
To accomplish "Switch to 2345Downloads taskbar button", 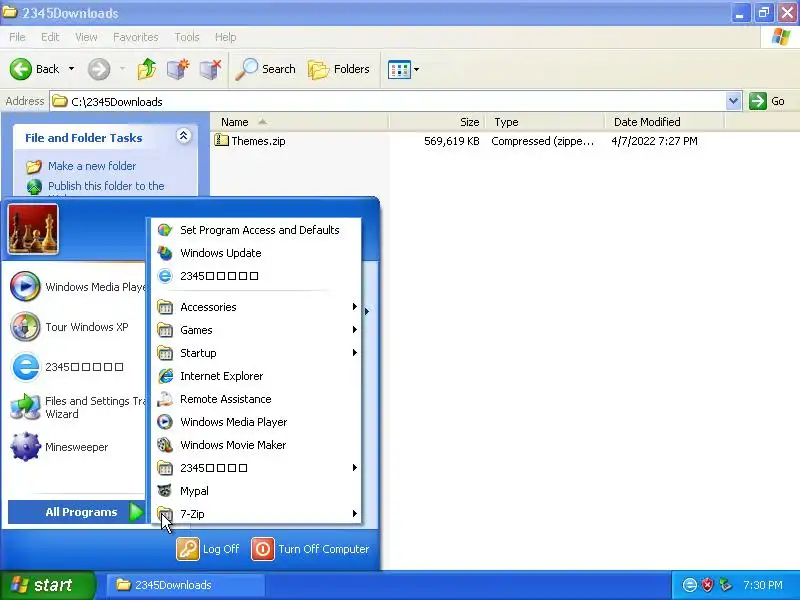I will point(186,585).
